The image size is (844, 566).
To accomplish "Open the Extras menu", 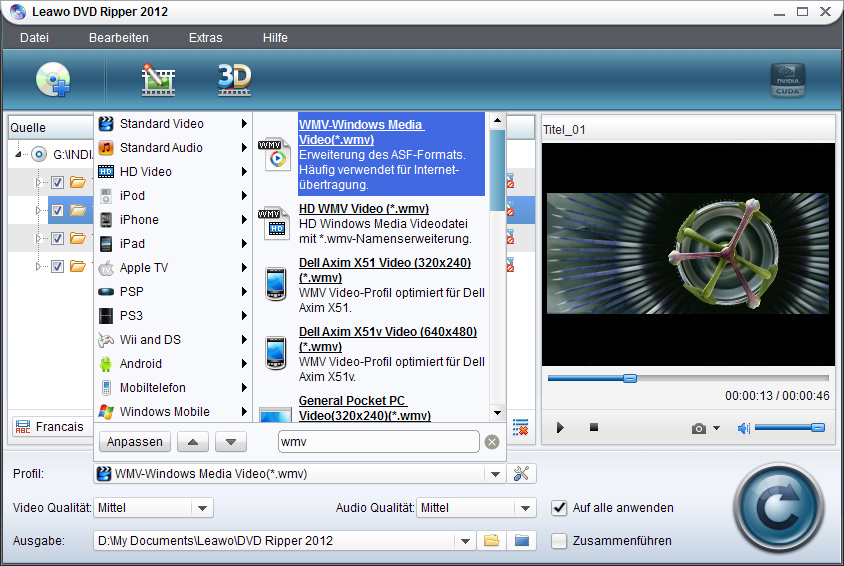I will click(205, 38).
